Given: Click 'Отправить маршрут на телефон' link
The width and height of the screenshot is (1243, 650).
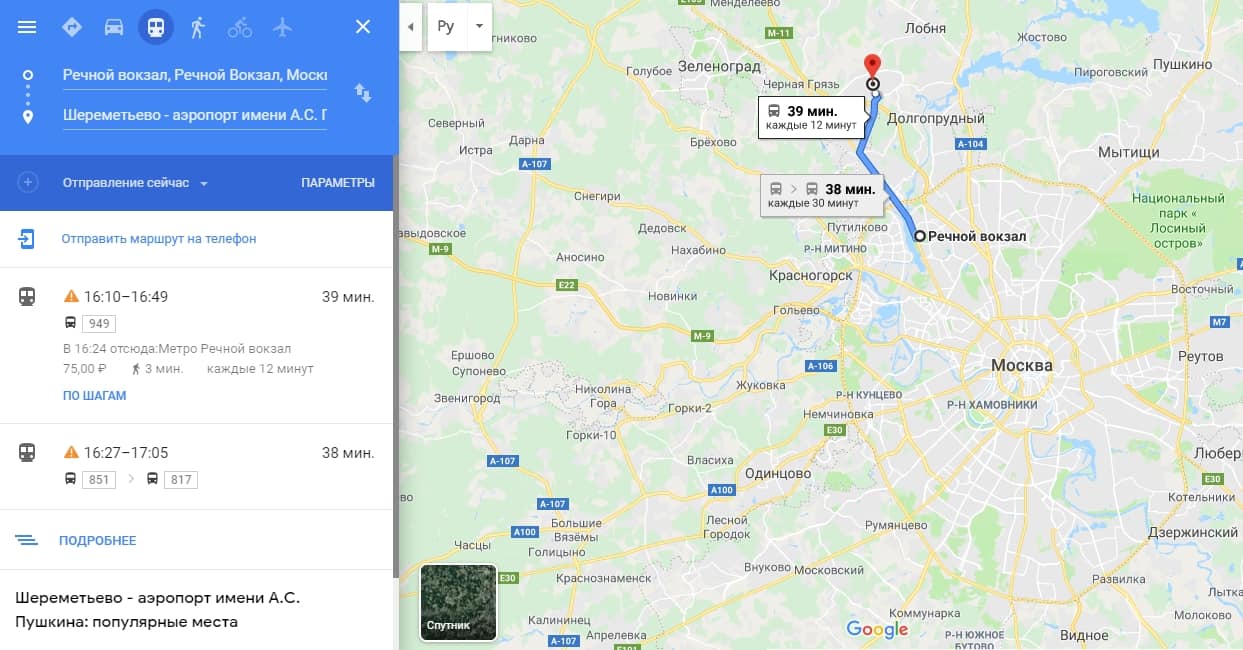Looking at the screenshot, I should pos(159,239).
